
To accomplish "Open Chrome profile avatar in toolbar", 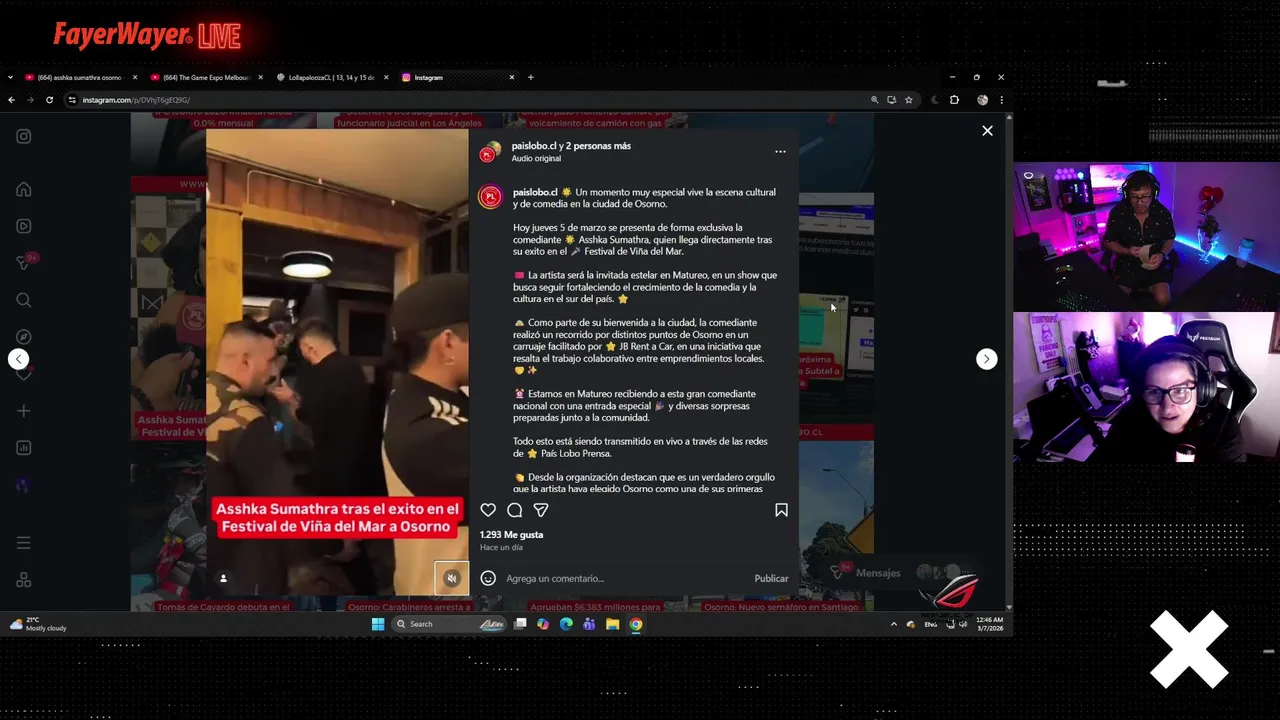I will (982, 100).
